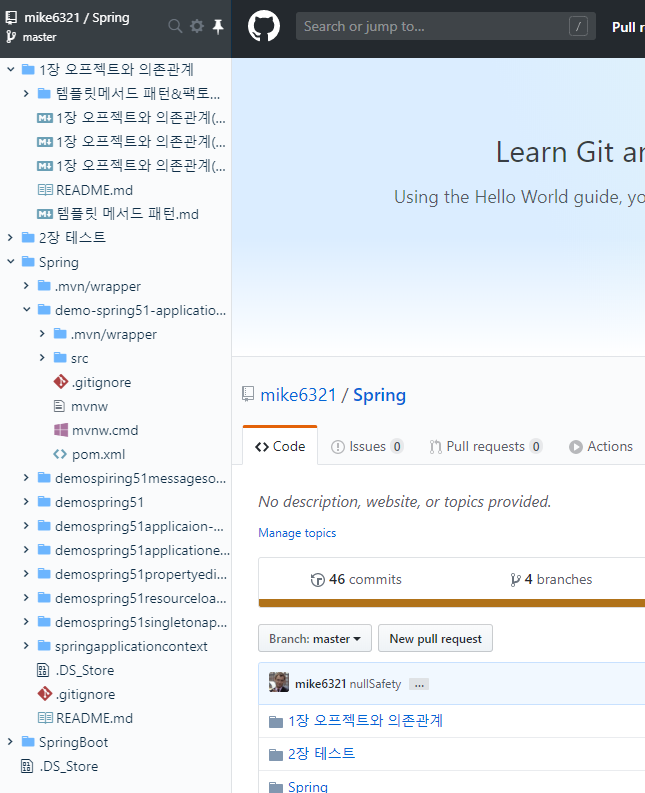Open the inner .mvn/wrapper folder icon

pos(60,333)
